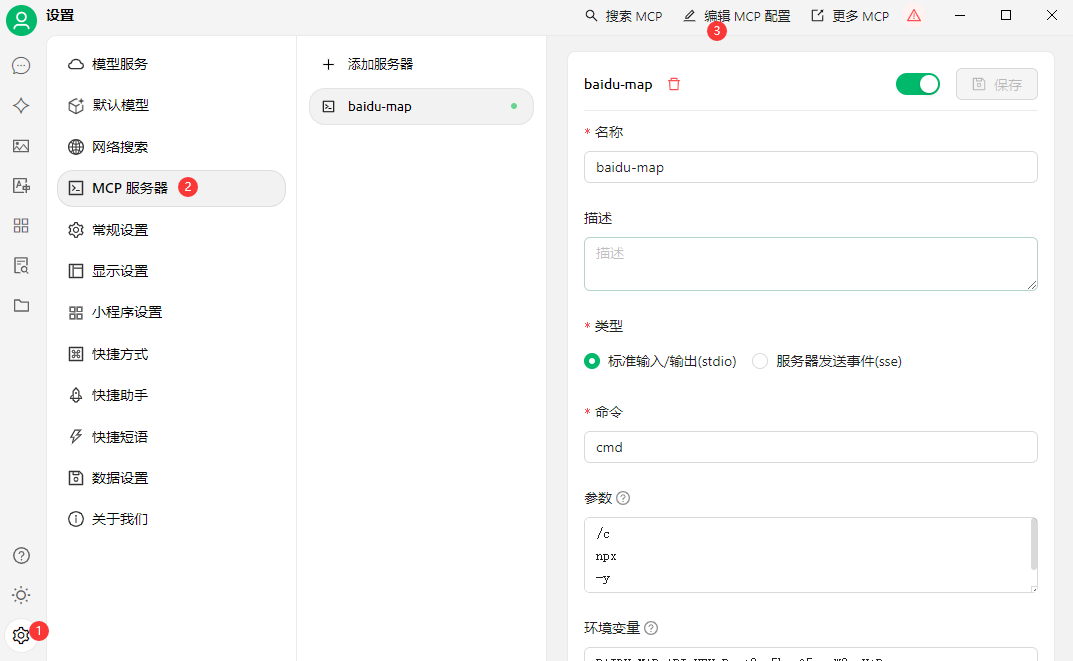1073x661 pixels.
Task: Toggle the theme brightness sun icon
Action: click(21, 595)
